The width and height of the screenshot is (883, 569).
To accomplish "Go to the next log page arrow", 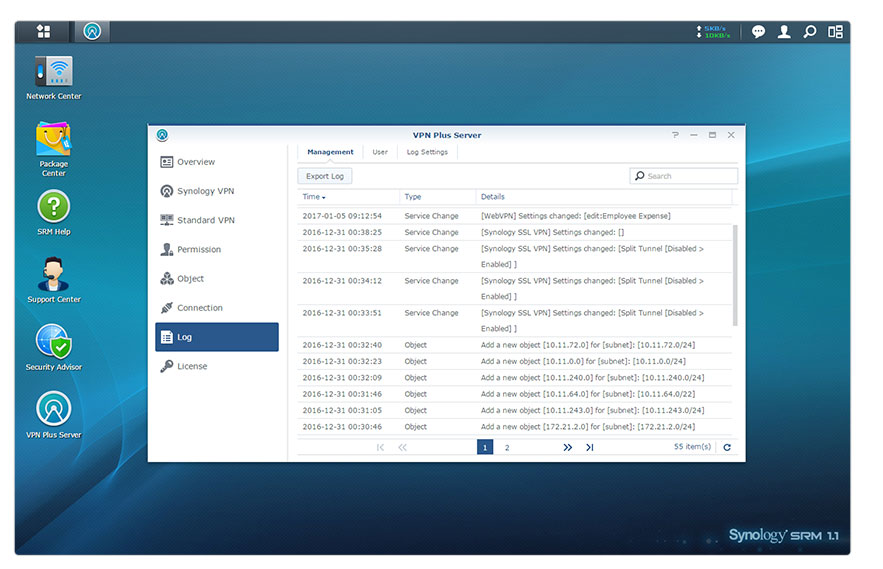I will 568,447.
